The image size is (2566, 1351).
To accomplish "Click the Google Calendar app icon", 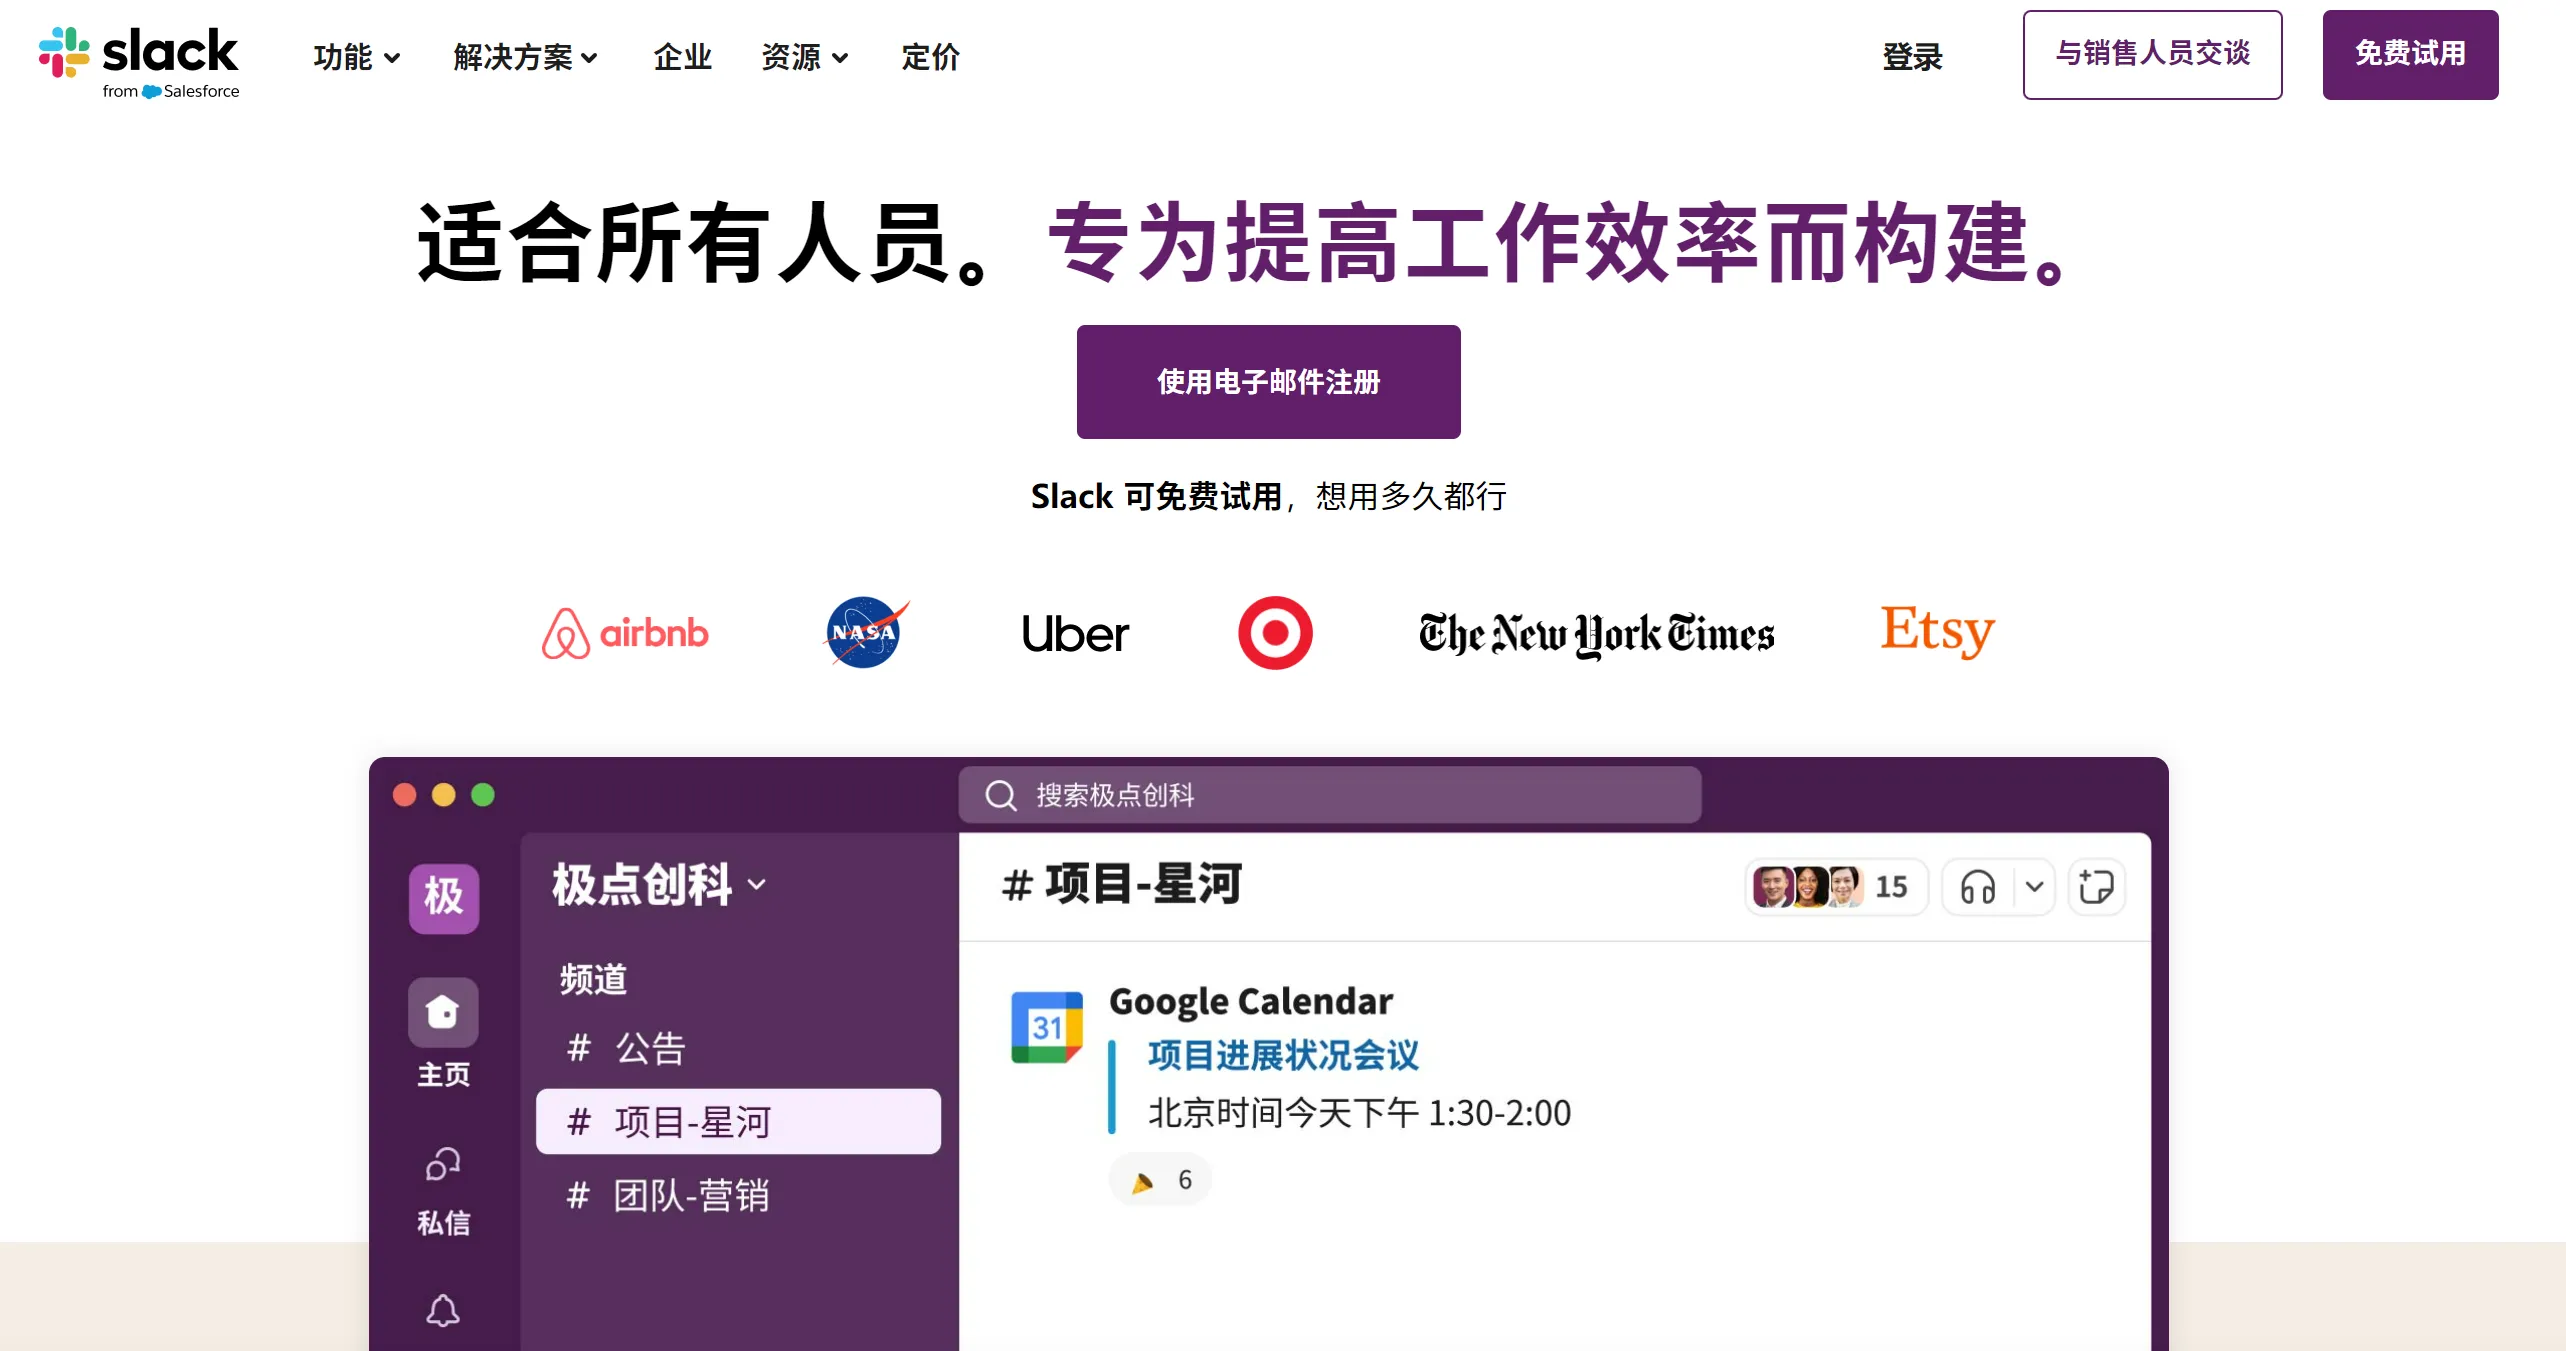I will [1047, 1027].
